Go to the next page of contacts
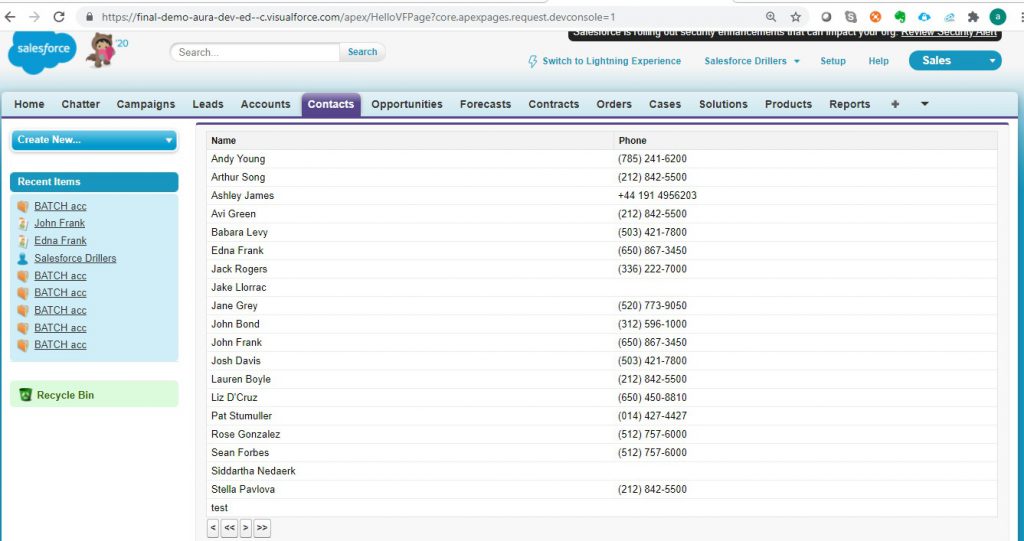This screenshot has height=541, width=1024. click(x=246, y=528)
